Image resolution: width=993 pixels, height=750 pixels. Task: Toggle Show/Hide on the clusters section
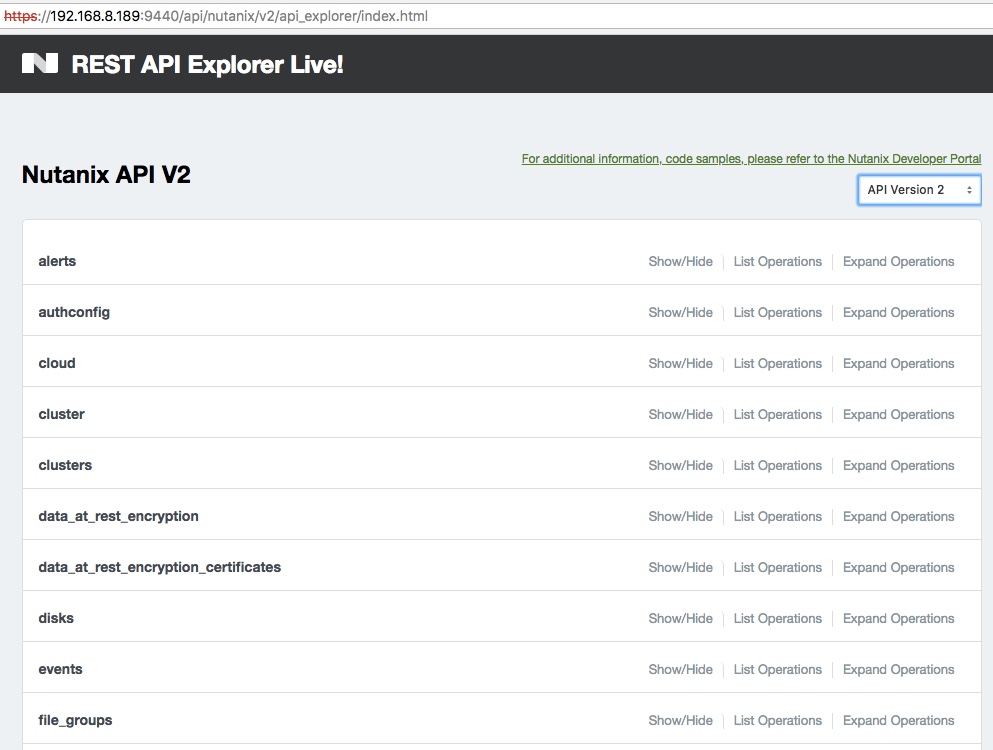pyautogui.click(x=680, y=465)
